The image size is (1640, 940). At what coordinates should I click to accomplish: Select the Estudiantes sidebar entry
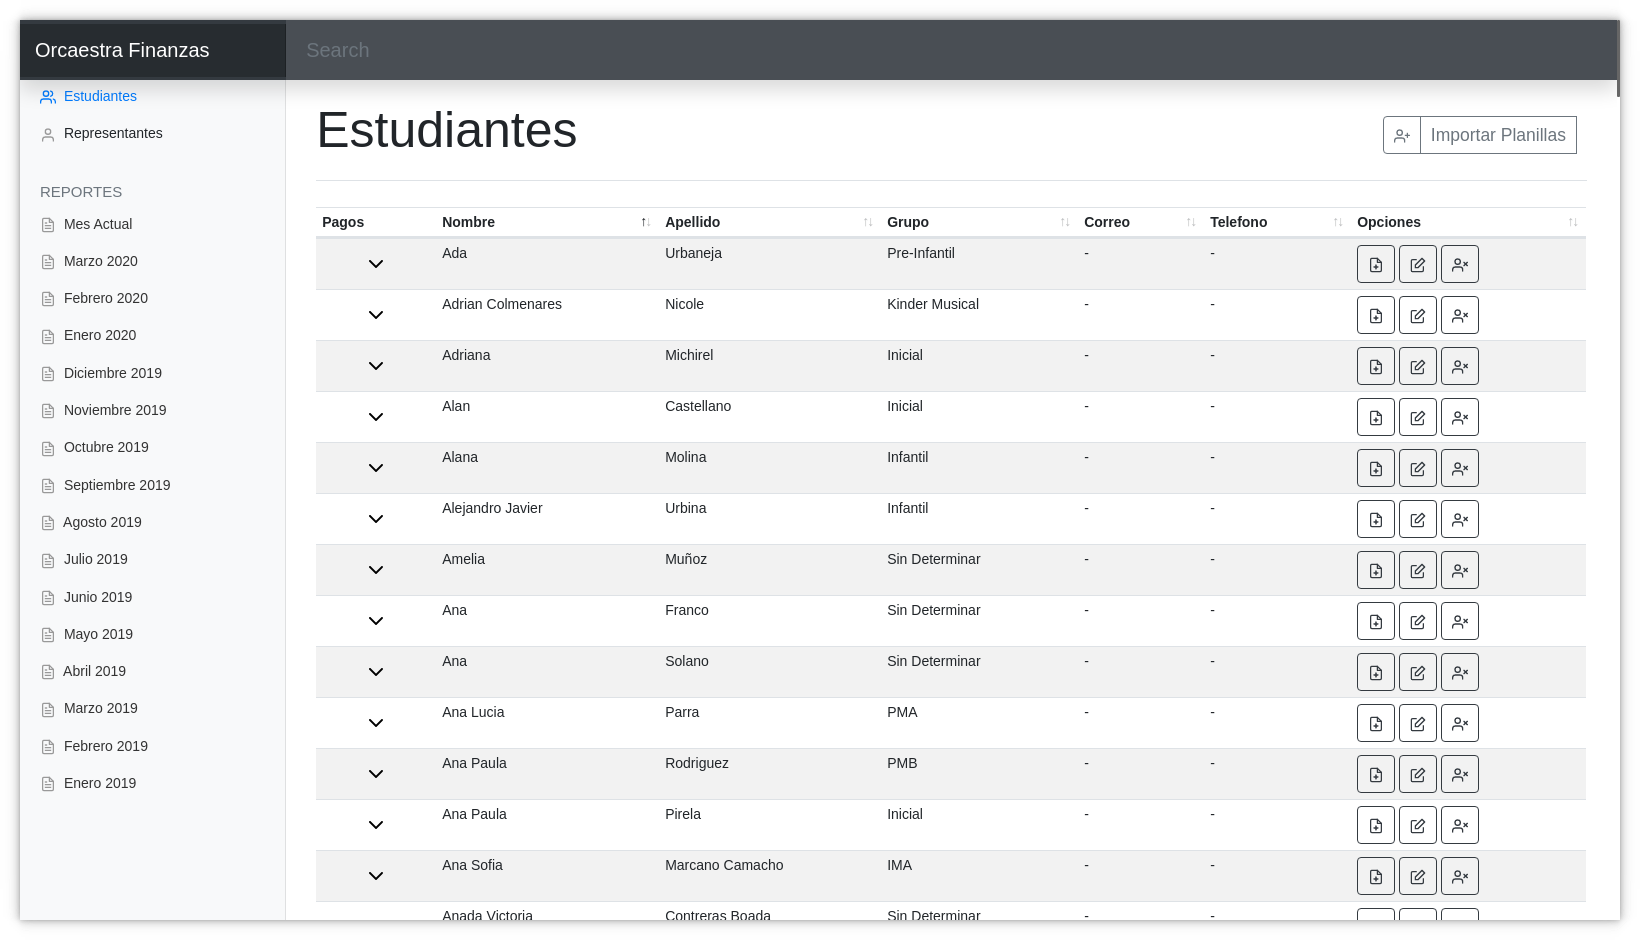coord(100,96)
